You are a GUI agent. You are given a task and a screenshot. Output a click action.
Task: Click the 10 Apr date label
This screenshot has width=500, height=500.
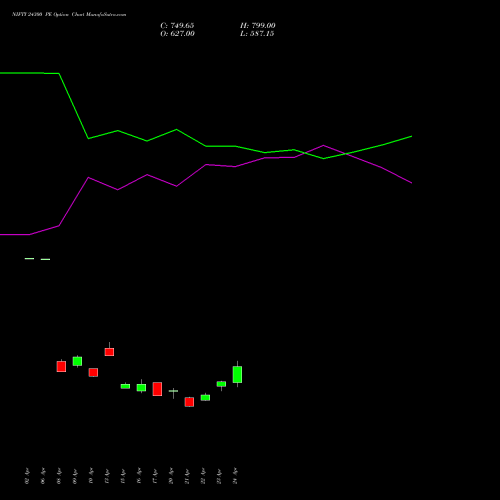point(91,476)
